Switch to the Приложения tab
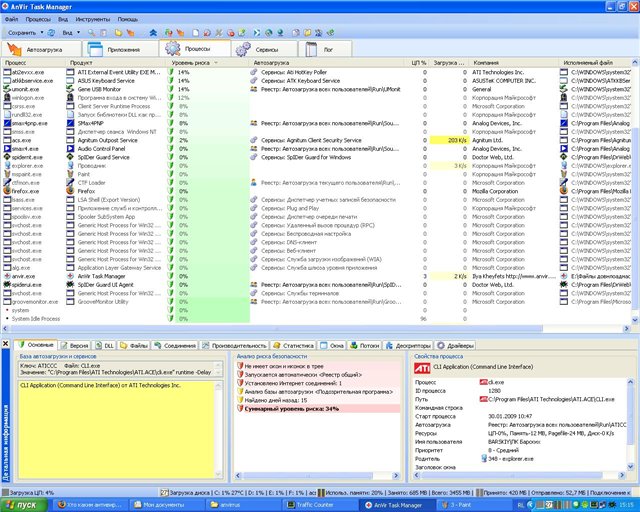Viewport: 640px width, 512px height. tap(120, 49)
